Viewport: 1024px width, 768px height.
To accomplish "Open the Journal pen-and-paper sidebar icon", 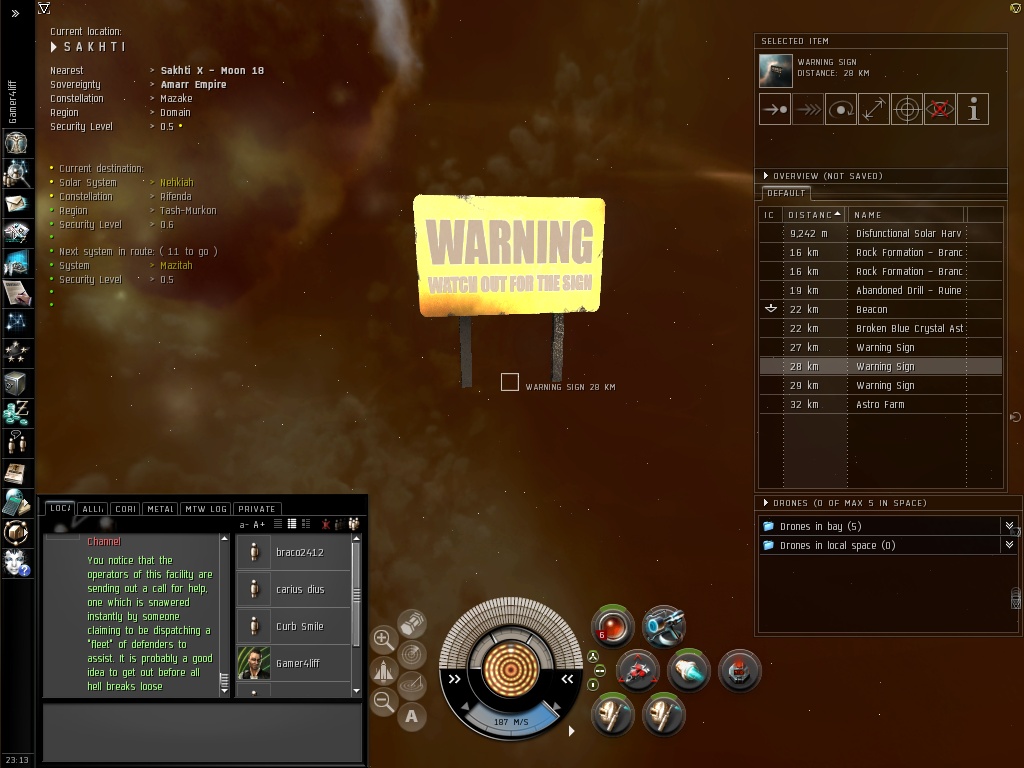I will (16, 293).
